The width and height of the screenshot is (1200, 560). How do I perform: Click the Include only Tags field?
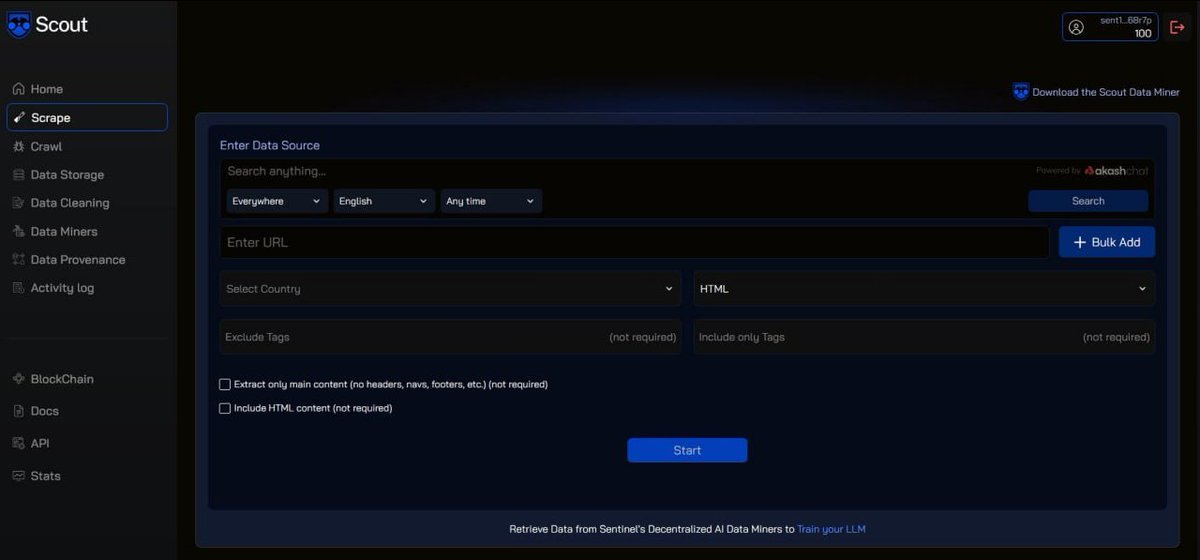924,337
